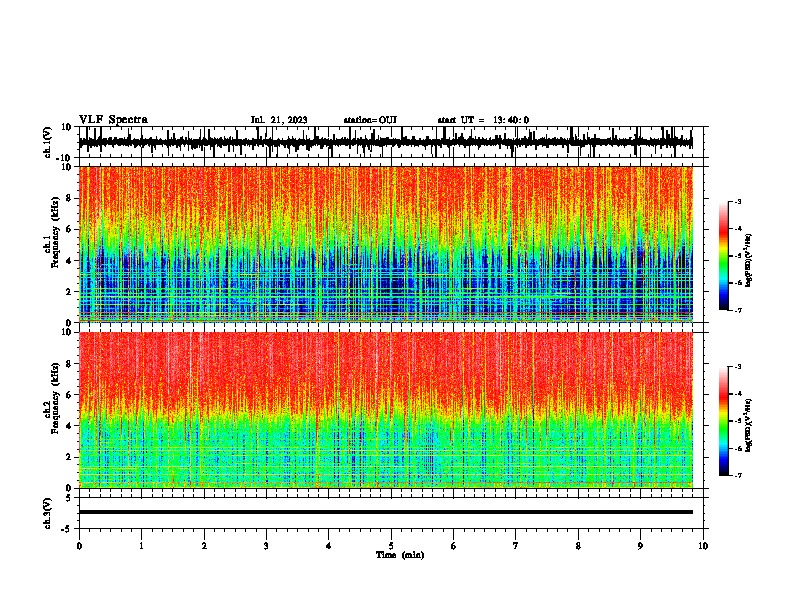The height and width of the screenshot is (612, 792).
Task: Select the date 'Jul 21, 2023' label
Action: tap(279, 120)
